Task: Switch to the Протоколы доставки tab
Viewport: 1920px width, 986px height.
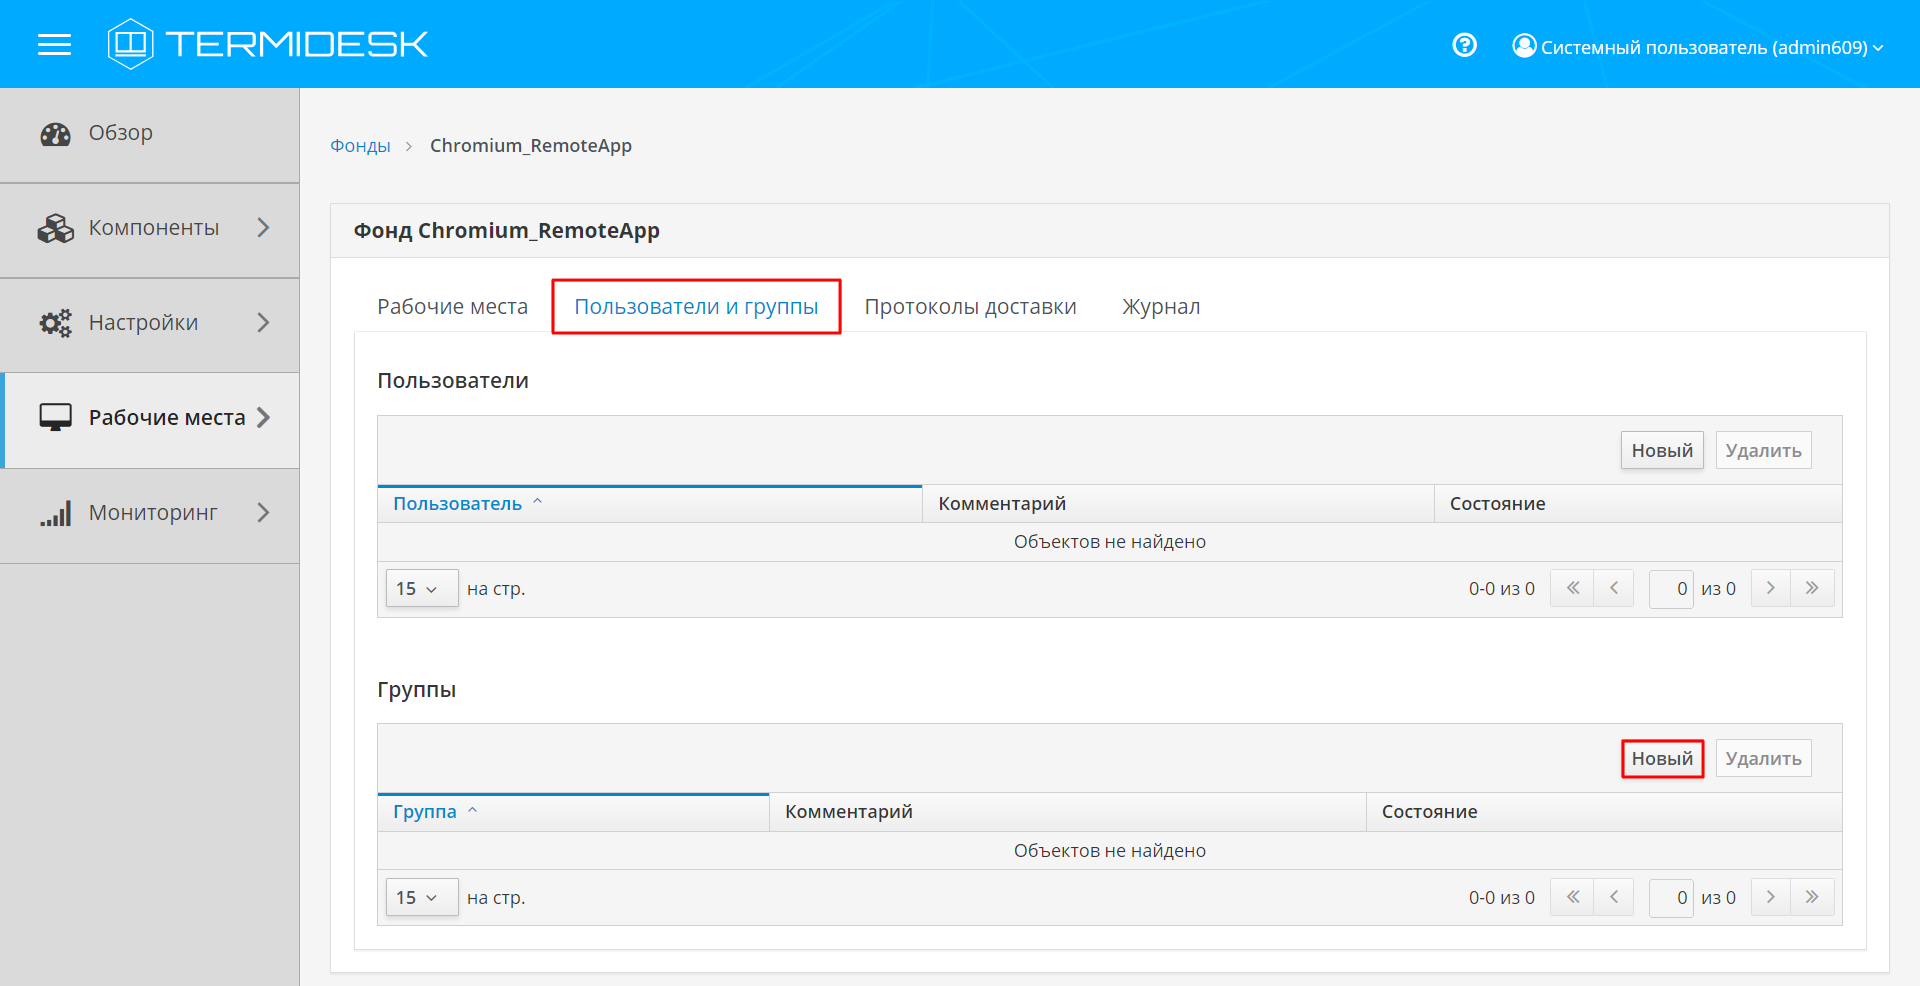Action: pyautogui.click(x=970, y=307)
